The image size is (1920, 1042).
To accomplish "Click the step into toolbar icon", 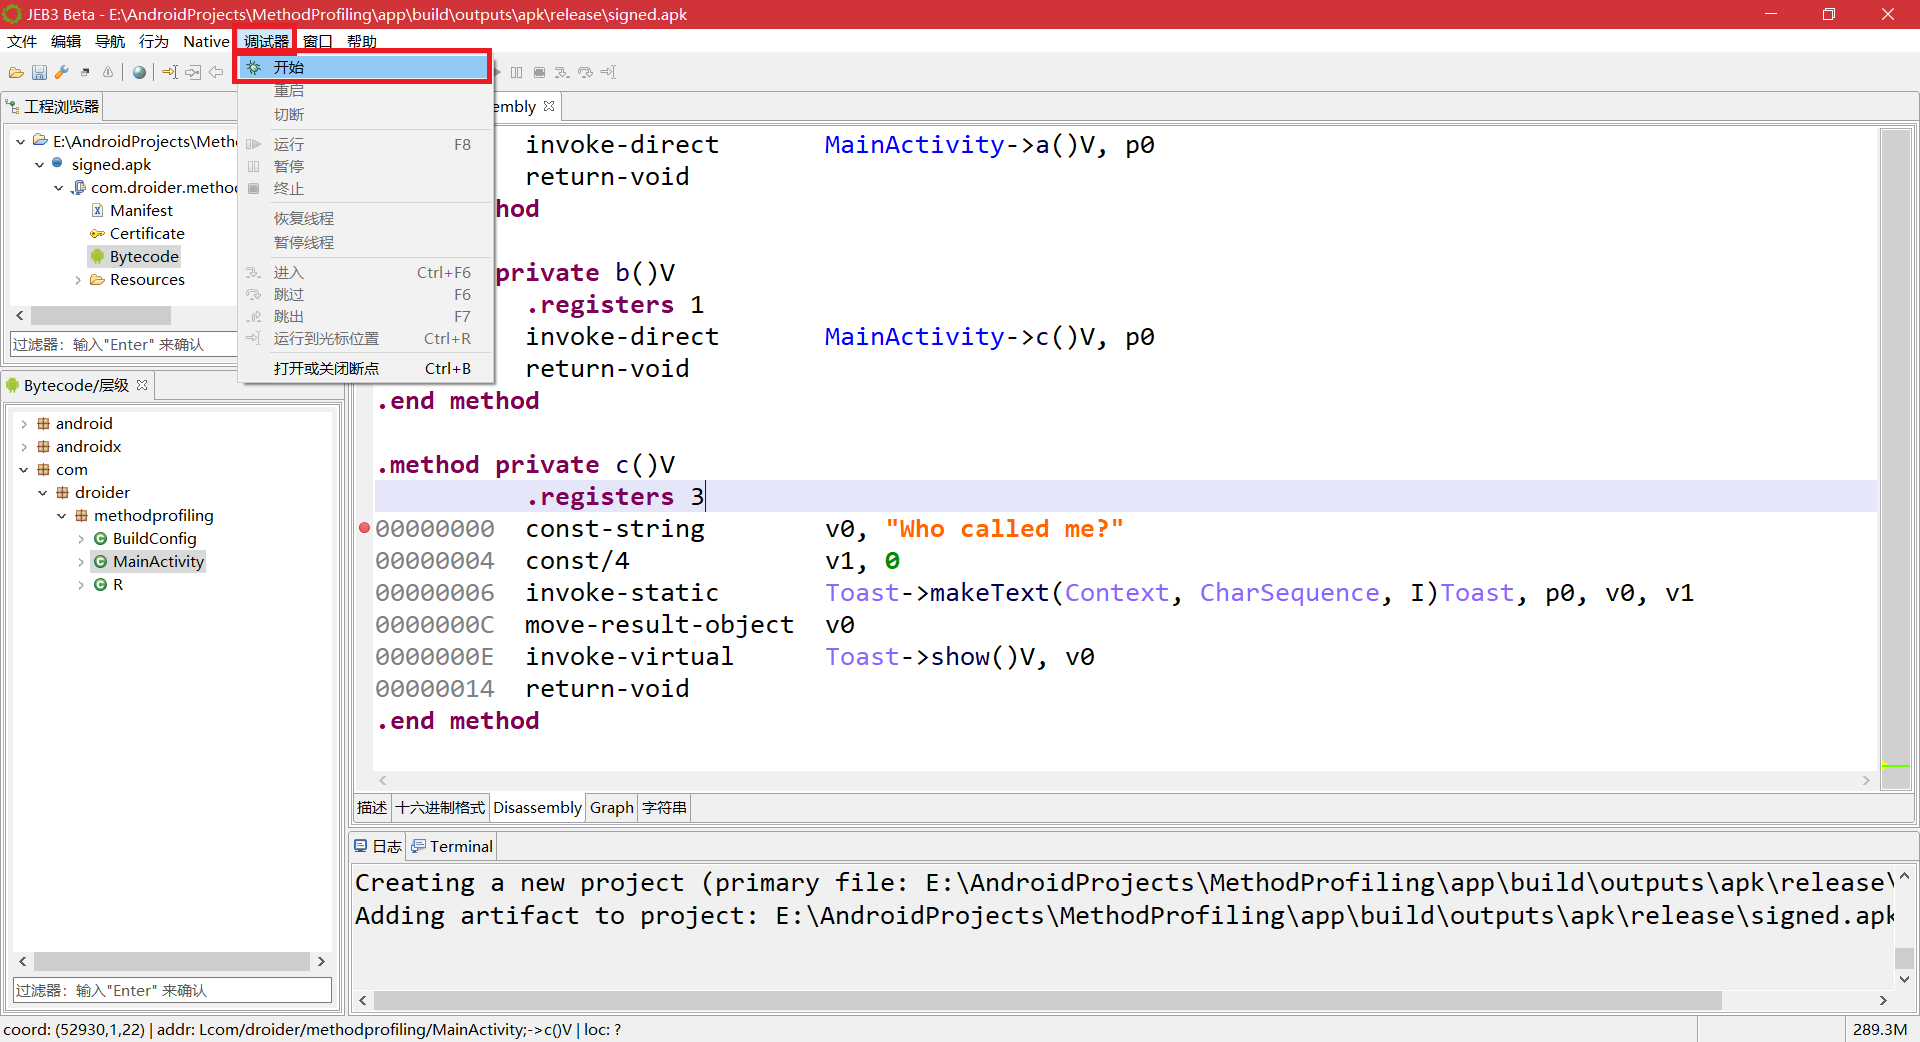I will (x=562, y=72).
